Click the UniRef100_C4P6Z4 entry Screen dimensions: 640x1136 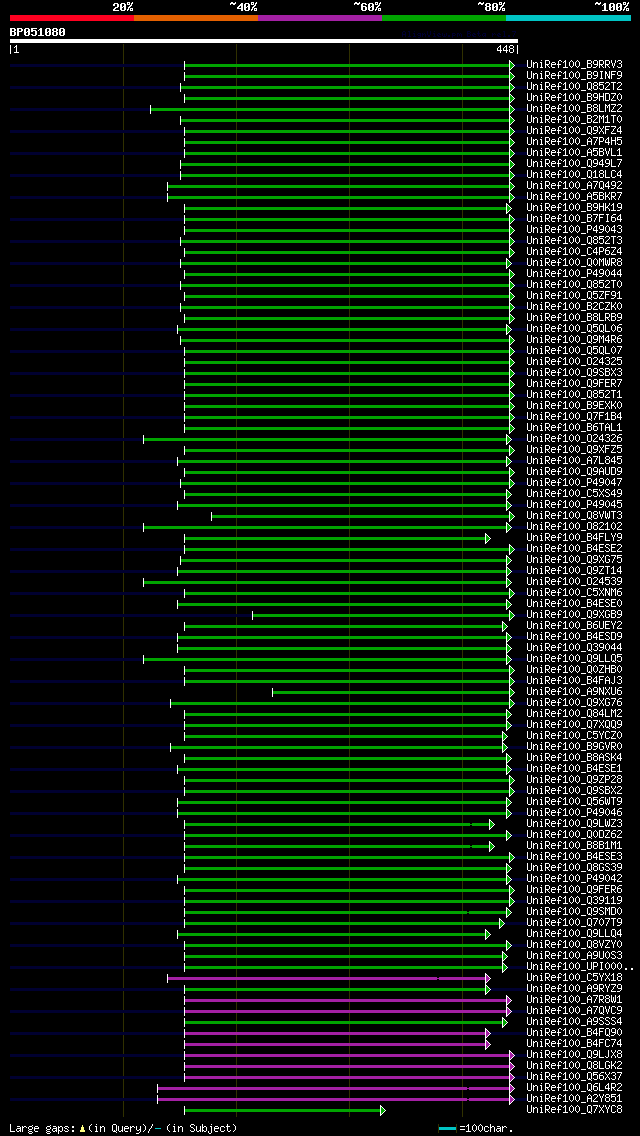(x=574, y=251)
